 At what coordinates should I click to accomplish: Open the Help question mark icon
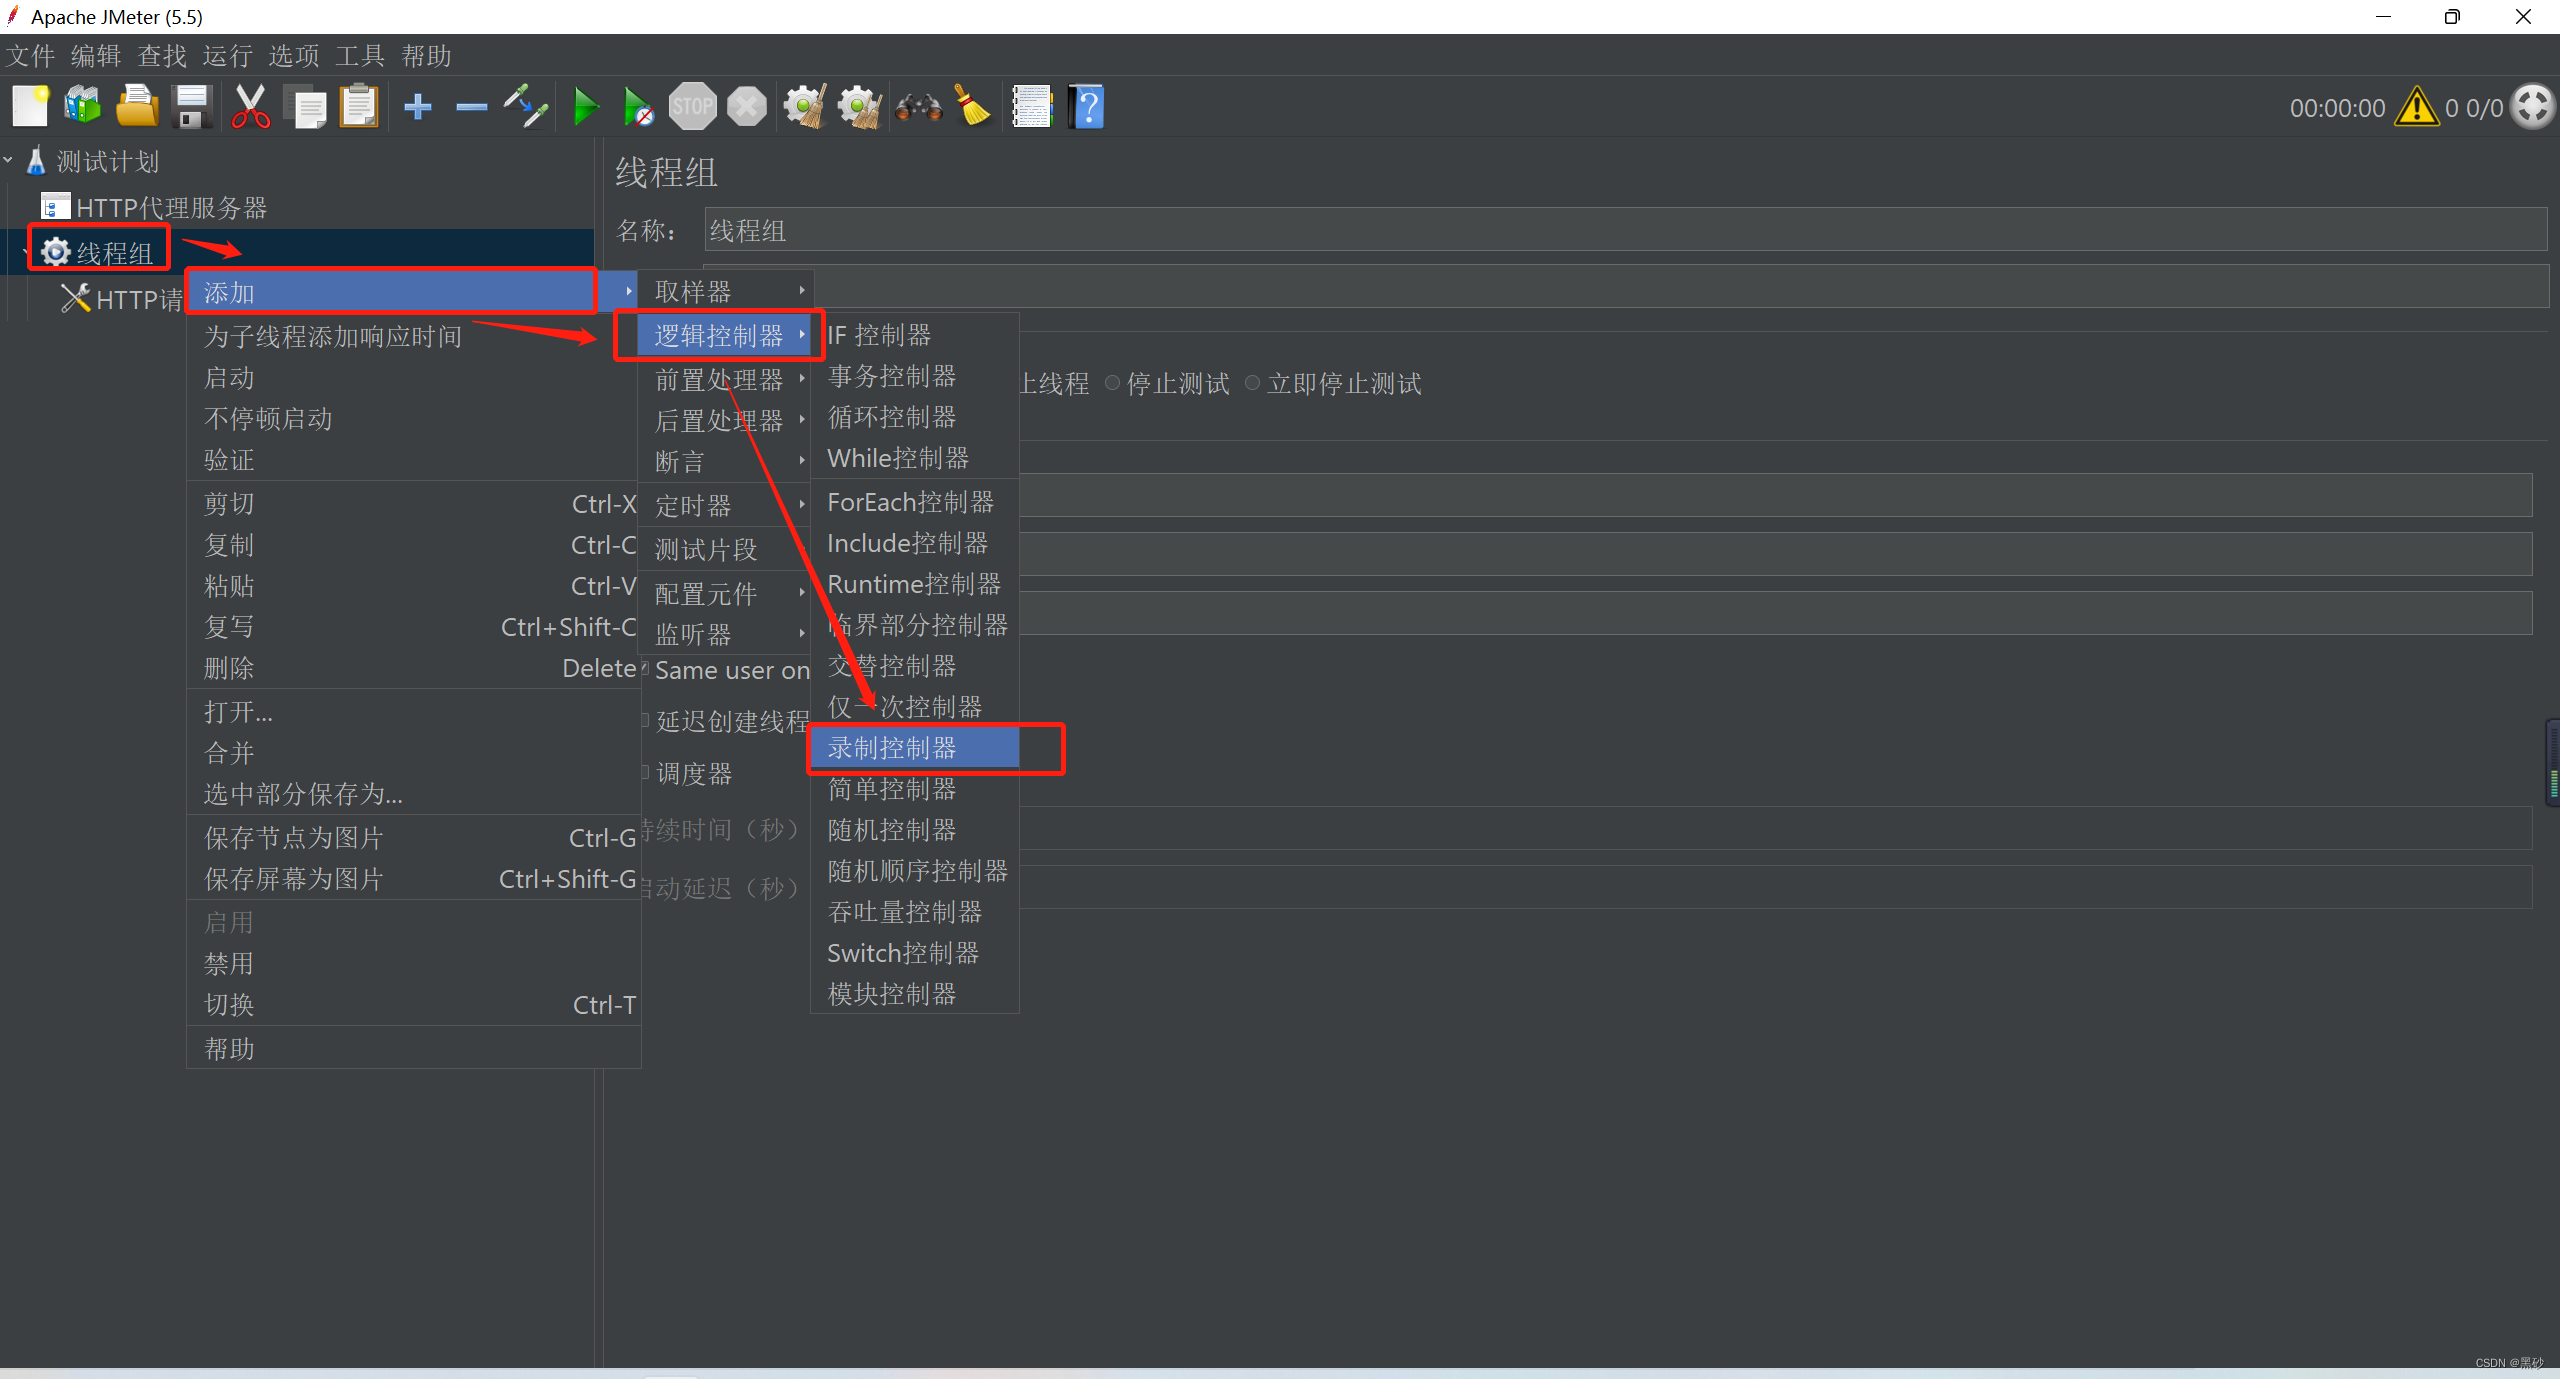tap(1086, 106)
